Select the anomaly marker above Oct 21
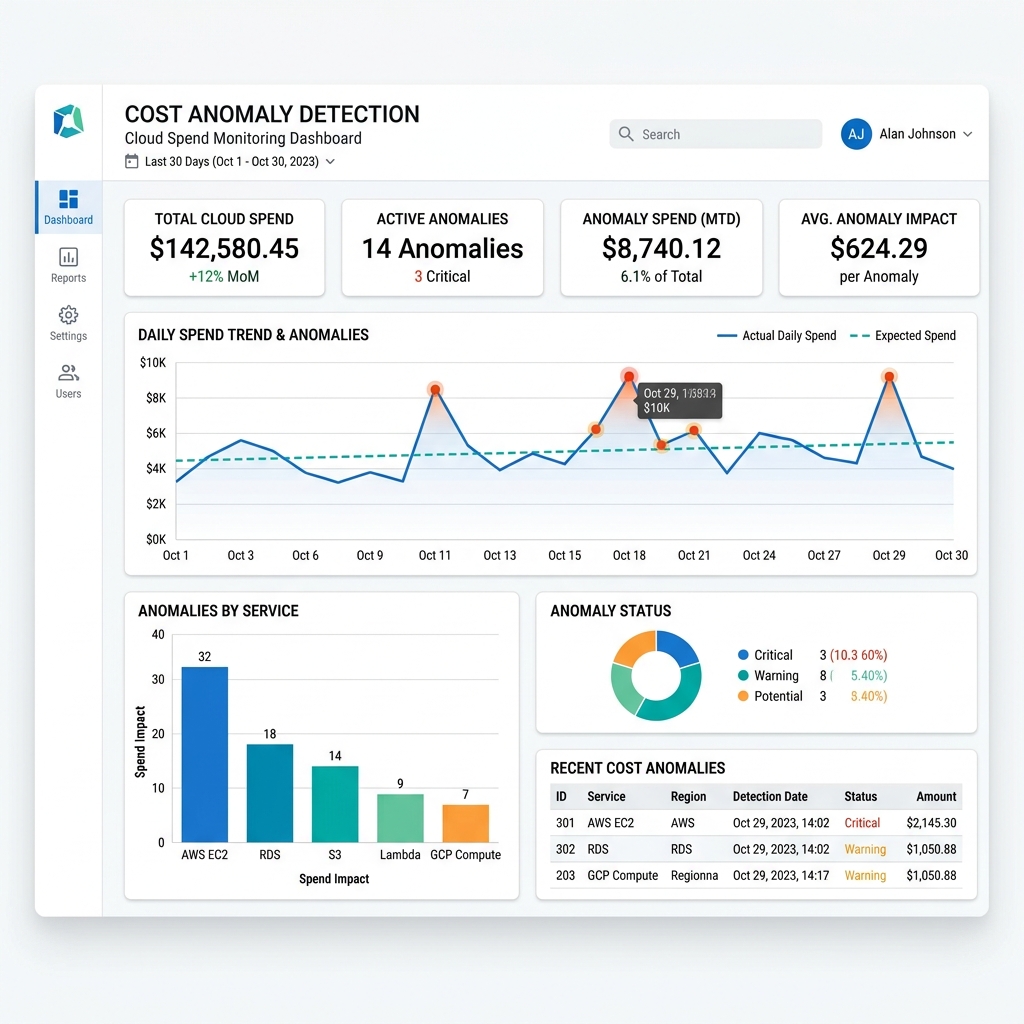Screen dimensions: 1024x1024 (694, 430)
